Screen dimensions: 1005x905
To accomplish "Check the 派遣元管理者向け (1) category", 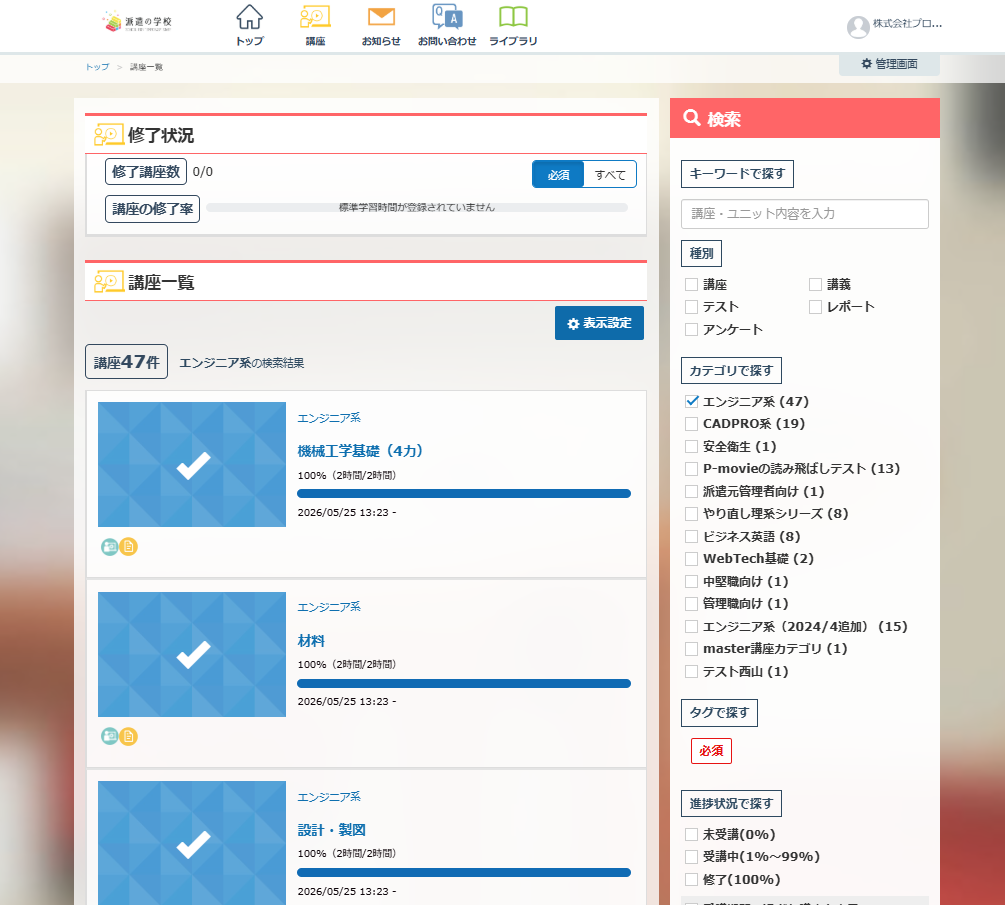I will pos(691,492).
